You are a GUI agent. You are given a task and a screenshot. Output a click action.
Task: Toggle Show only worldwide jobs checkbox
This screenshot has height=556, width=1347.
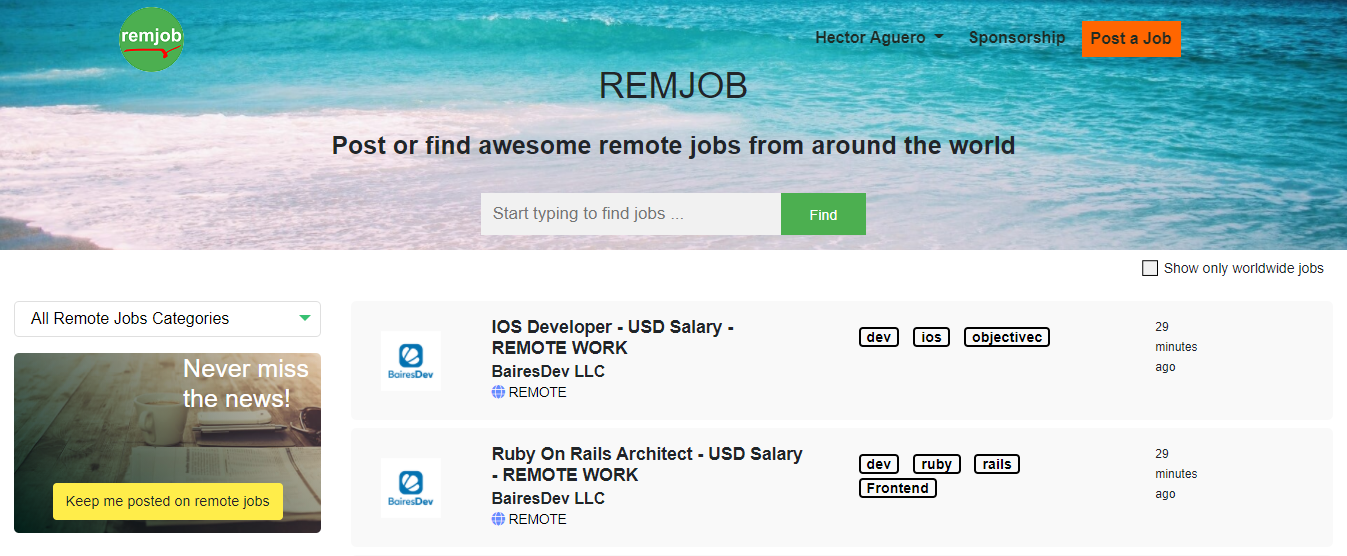tap(1150, 268)
